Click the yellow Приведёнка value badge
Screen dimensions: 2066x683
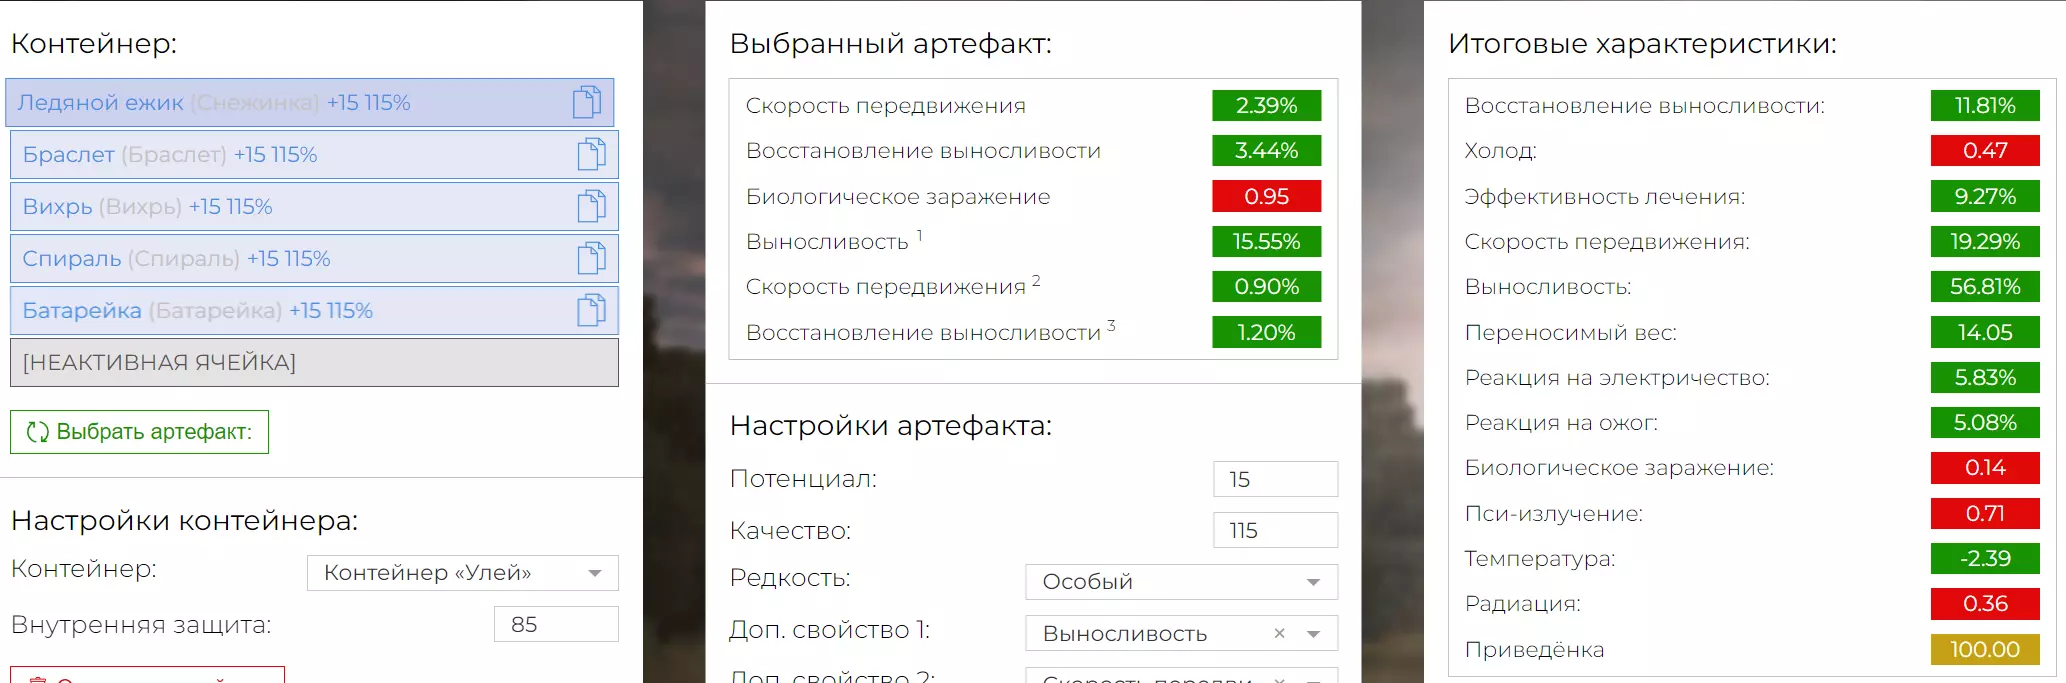click(x=1984, y=649)
